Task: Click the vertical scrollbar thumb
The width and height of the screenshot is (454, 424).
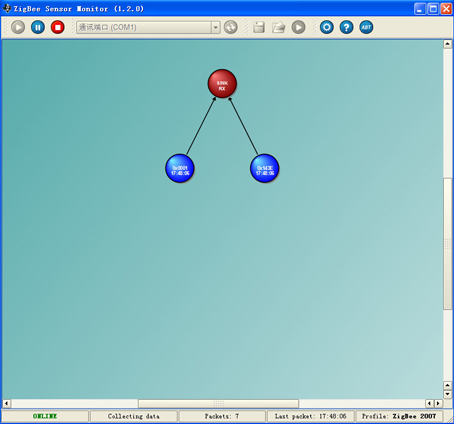Action: (447, 244)
